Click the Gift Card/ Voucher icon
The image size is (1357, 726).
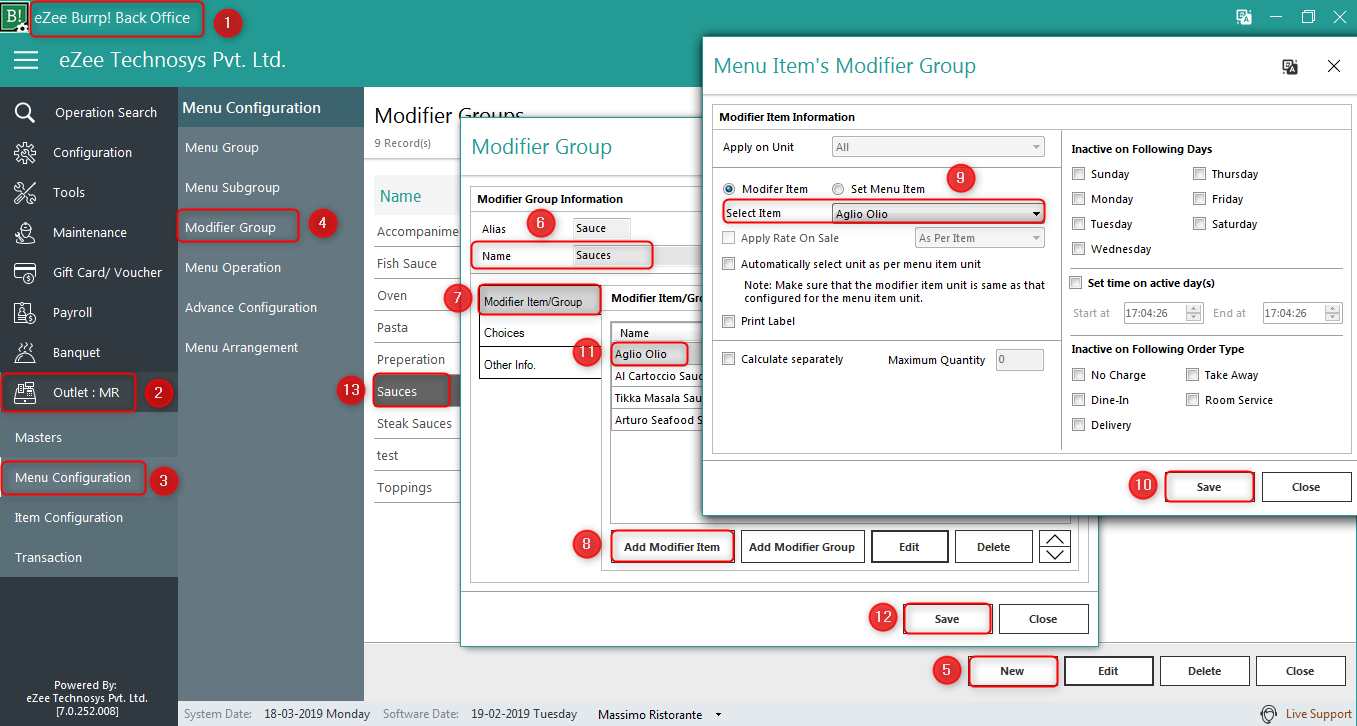click(25, 272)
